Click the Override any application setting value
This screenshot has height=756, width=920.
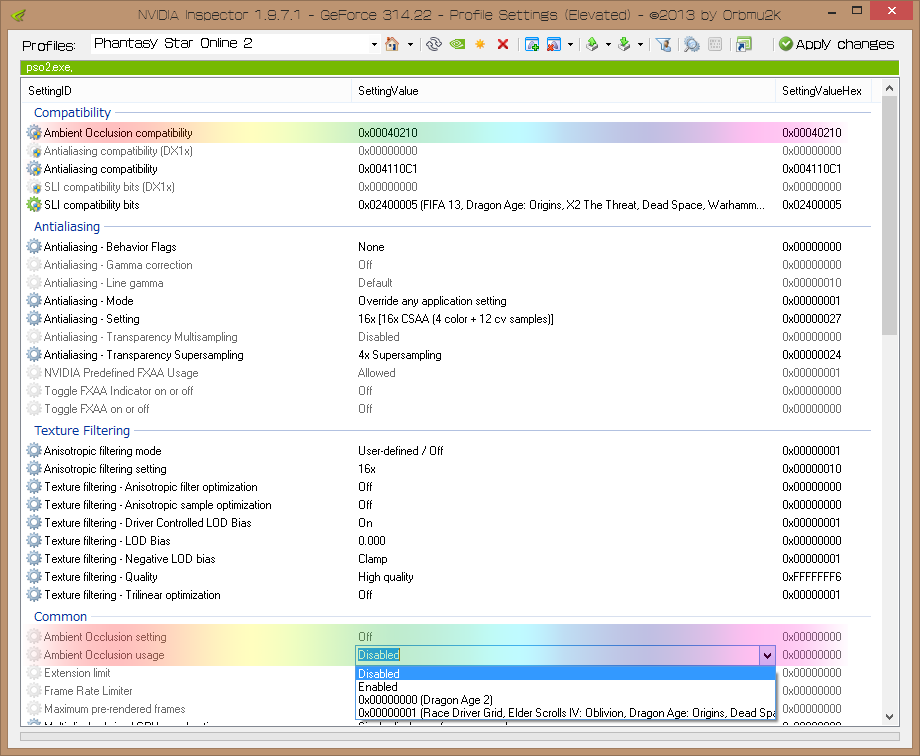432,301
